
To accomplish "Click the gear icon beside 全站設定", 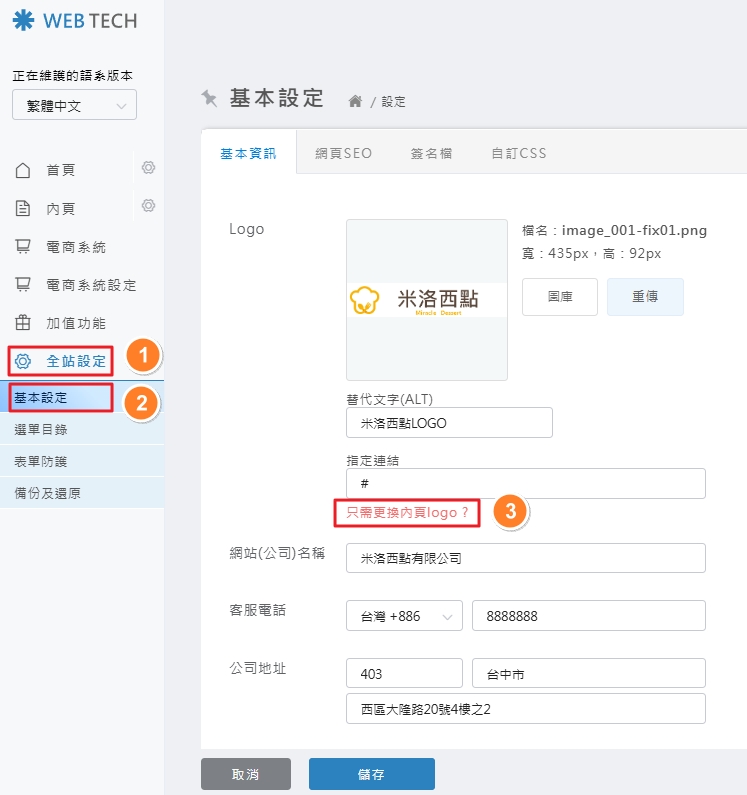I will 23,361.
